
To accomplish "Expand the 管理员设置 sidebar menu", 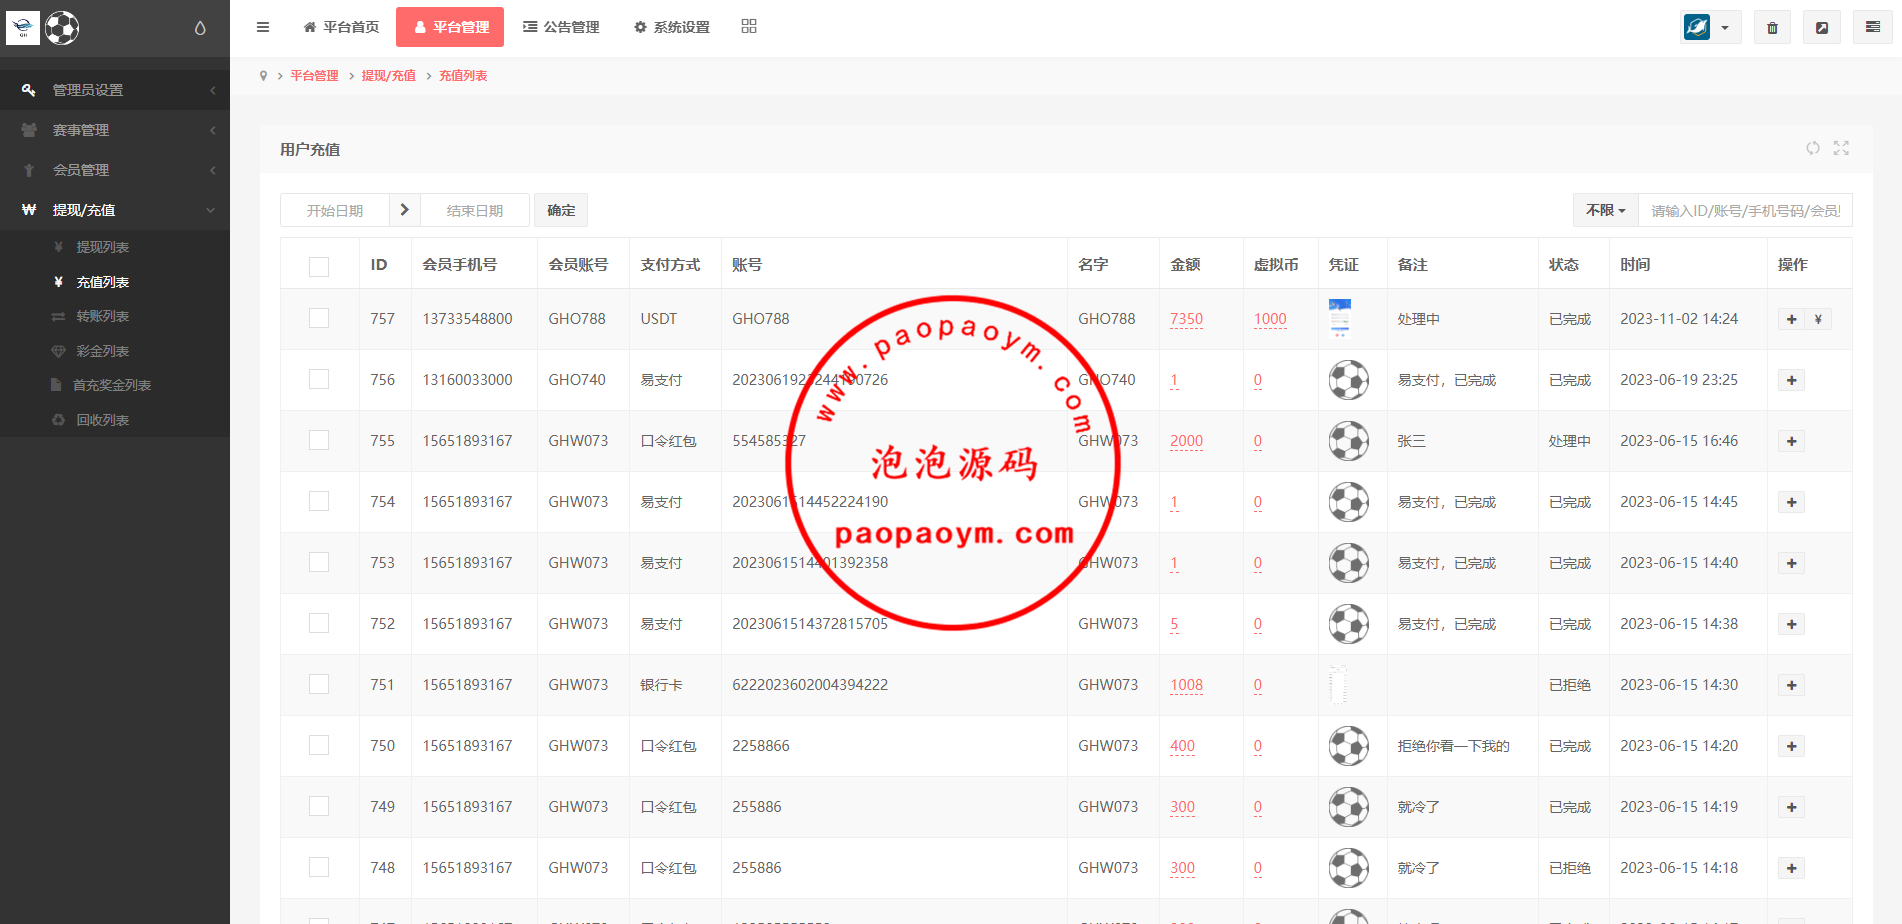I will point(115,90).
